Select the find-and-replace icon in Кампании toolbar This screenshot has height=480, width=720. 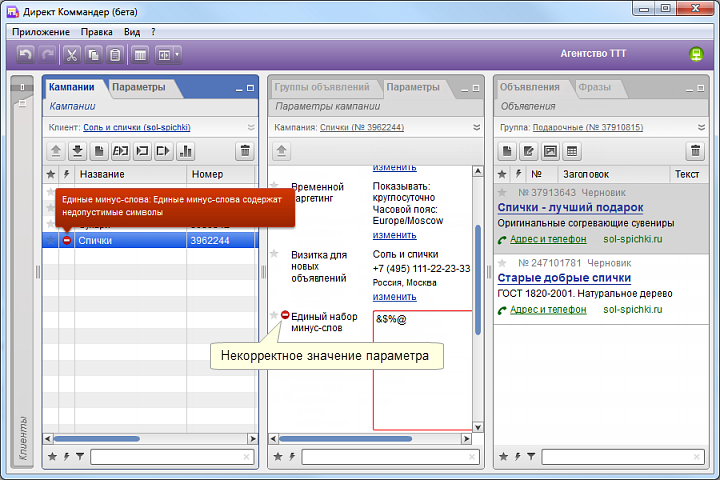click(x=121, y=151)
